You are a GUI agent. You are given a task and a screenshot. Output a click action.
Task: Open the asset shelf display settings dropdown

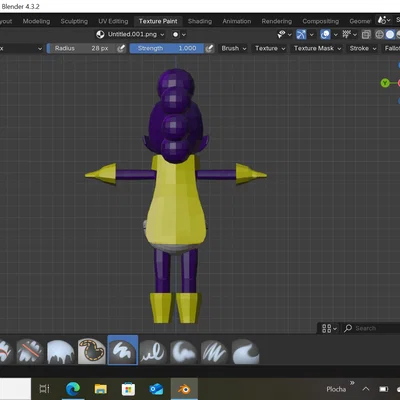tap(329, 328)
